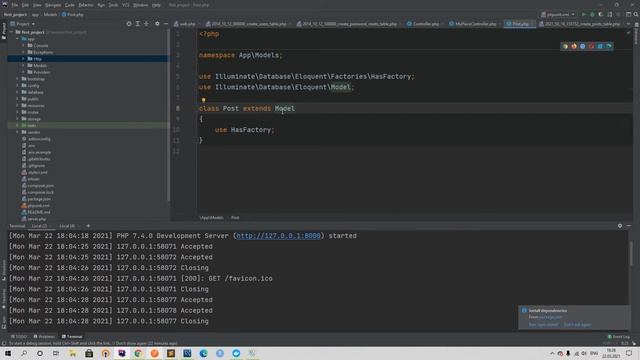Click the Debug bug icon

point(592,14)
